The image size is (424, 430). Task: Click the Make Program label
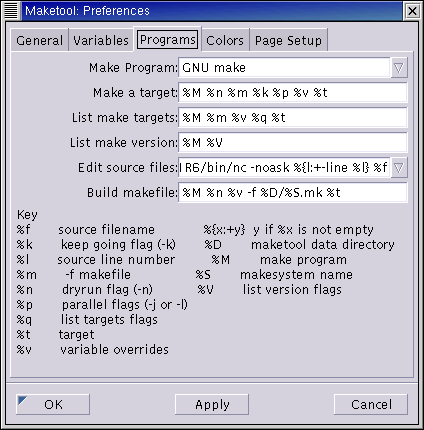point(133,68)
